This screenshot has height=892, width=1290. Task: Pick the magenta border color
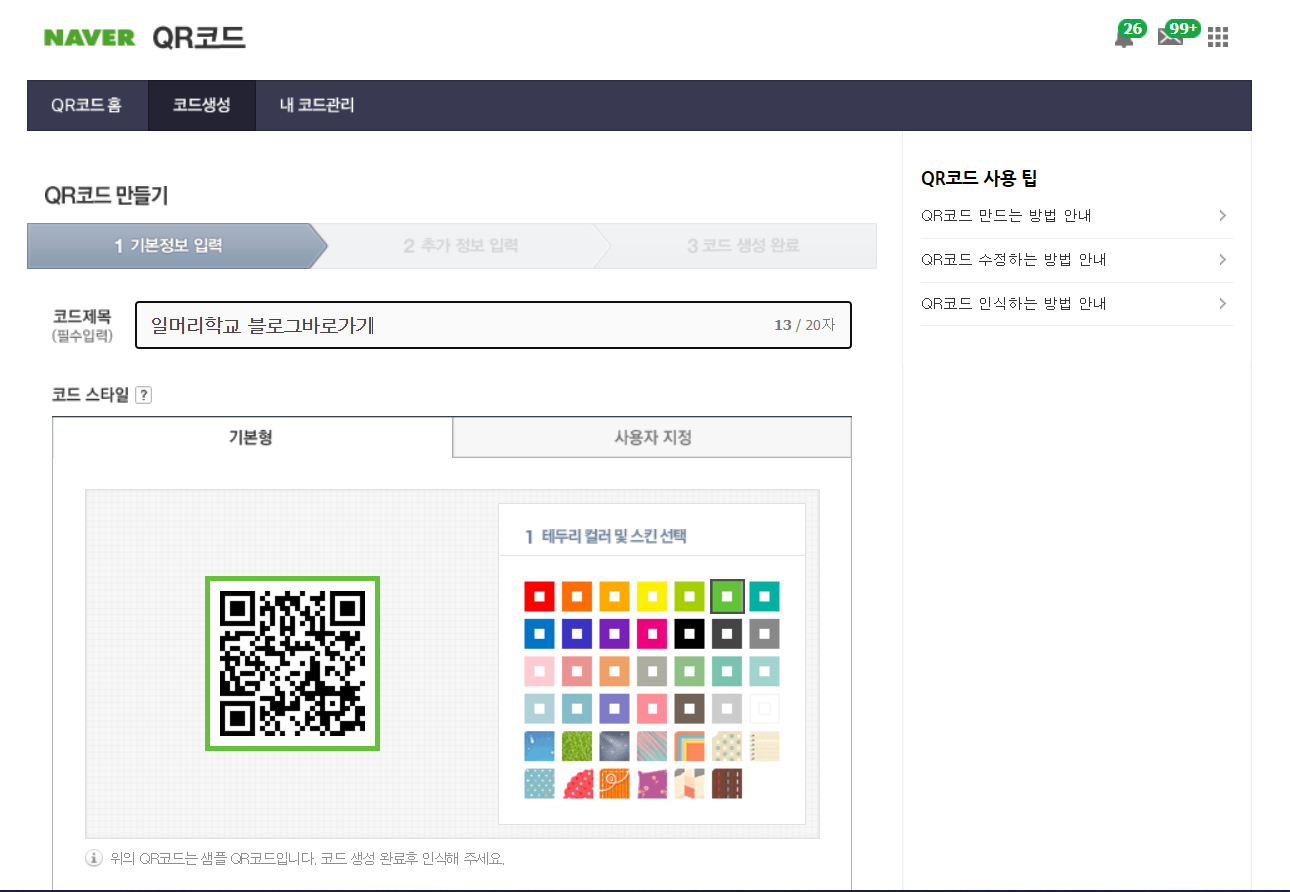tap(652, 634)
